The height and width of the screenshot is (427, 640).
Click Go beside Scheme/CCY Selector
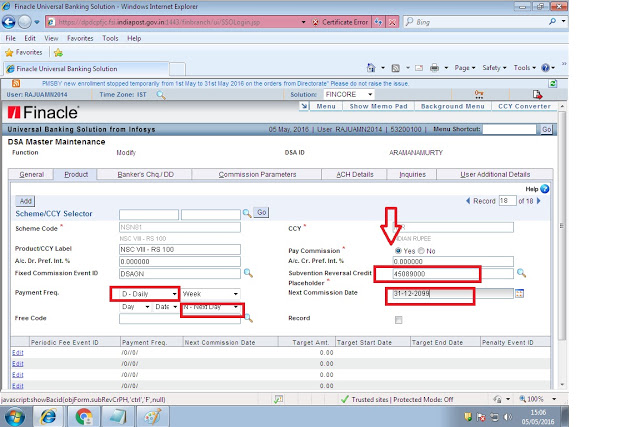[x=262, y=212]
